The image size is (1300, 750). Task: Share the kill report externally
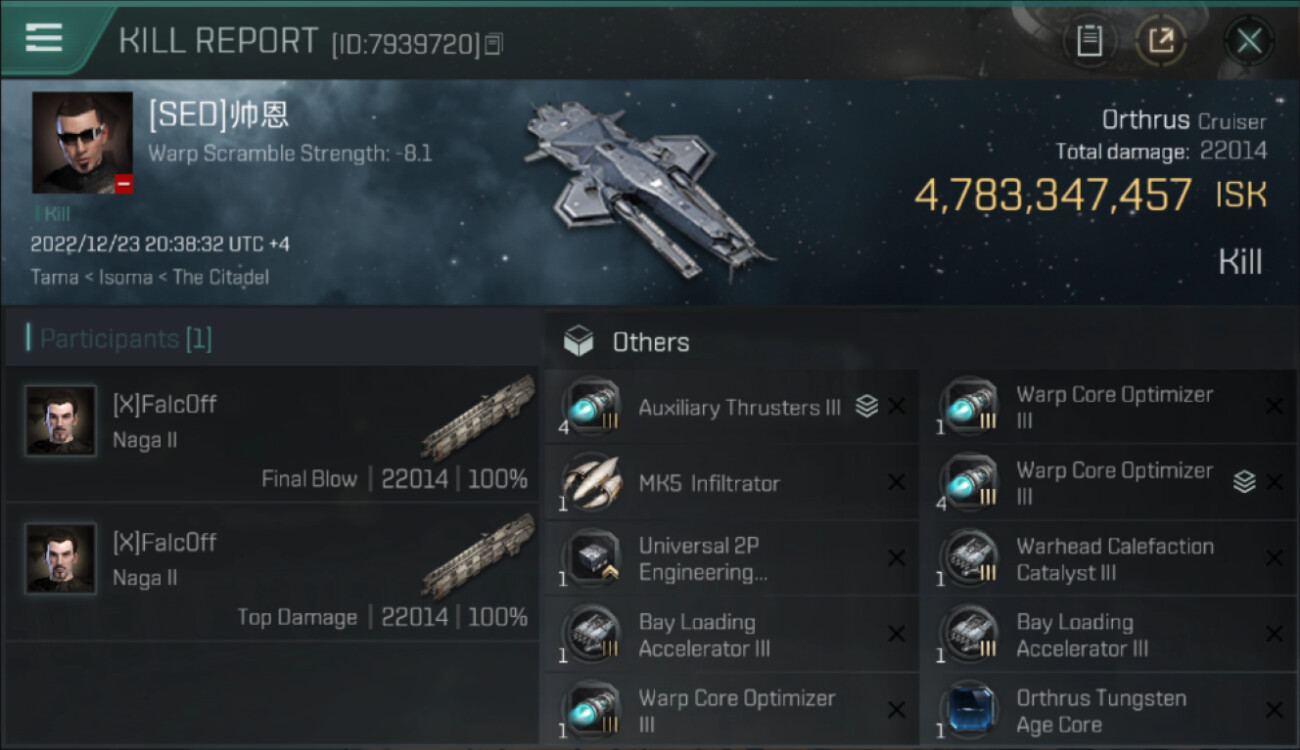tap(1161, 41)
